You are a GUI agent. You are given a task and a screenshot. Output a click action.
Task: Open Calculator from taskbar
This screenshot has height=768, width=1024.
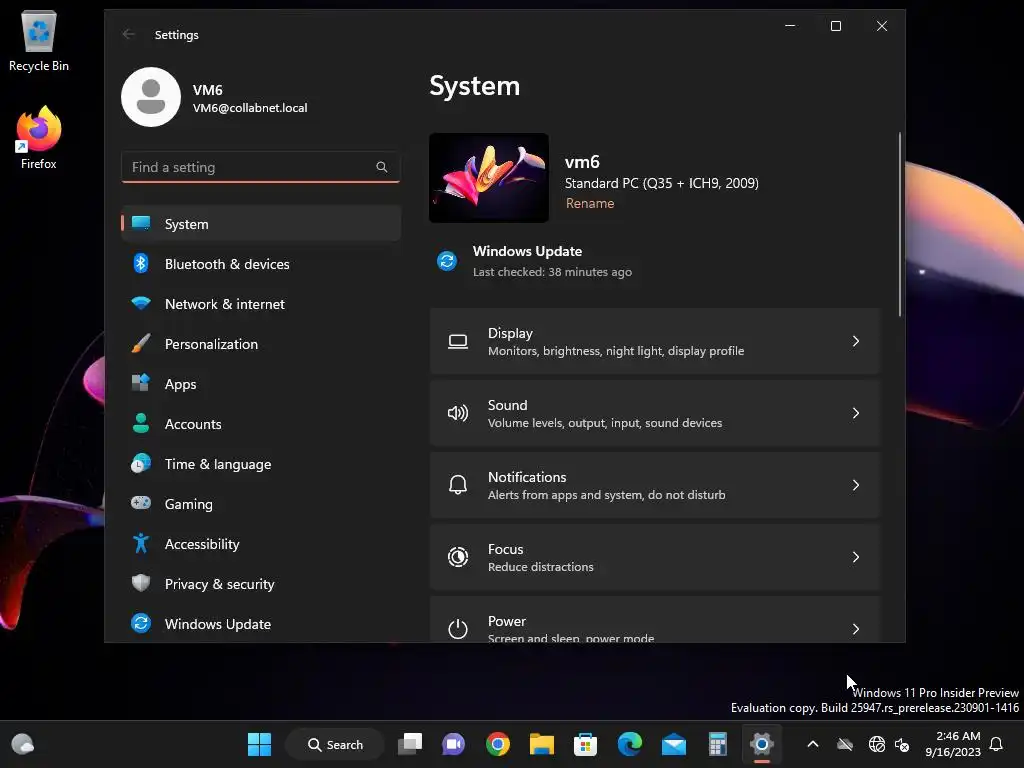(717, 744)
